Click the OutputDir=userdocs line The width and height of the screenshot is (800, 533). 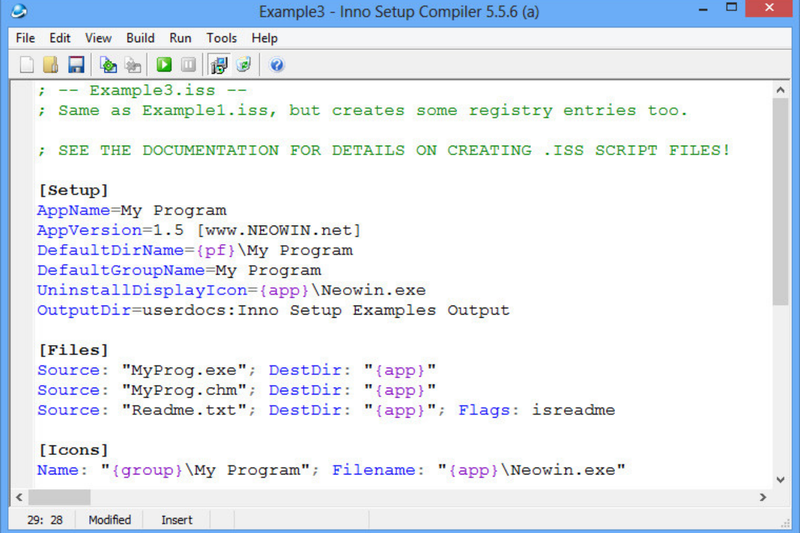coord(273,310)
